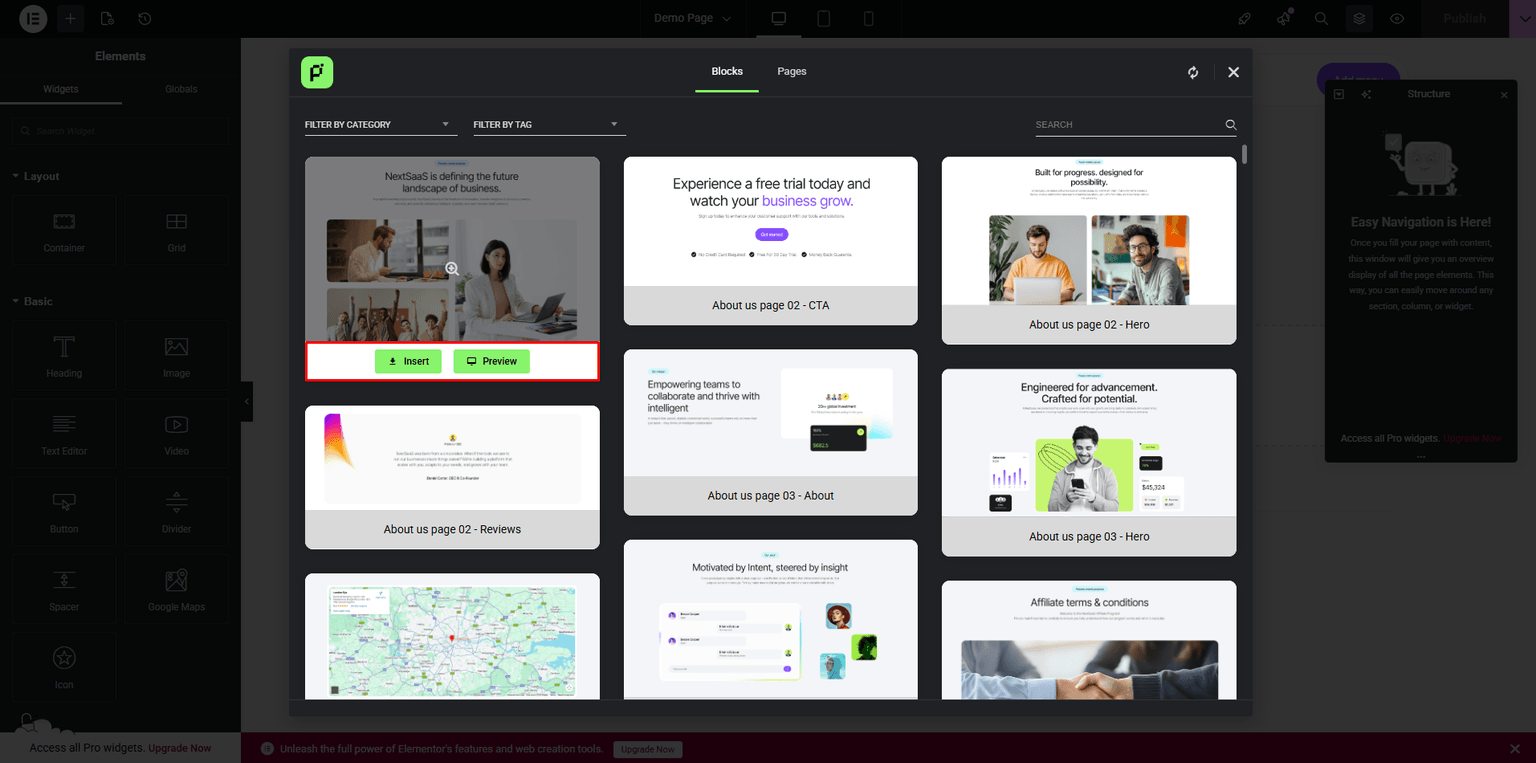Open the Filter By Category dropdown
Screen dimensions: 1536x763
coord(380,124)
